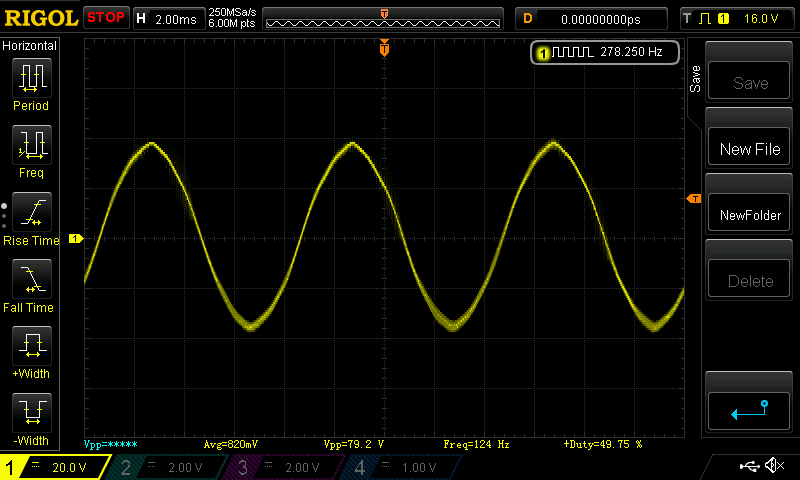Choose the Rise Time measurement icon
800x480 pixels.
31,213
